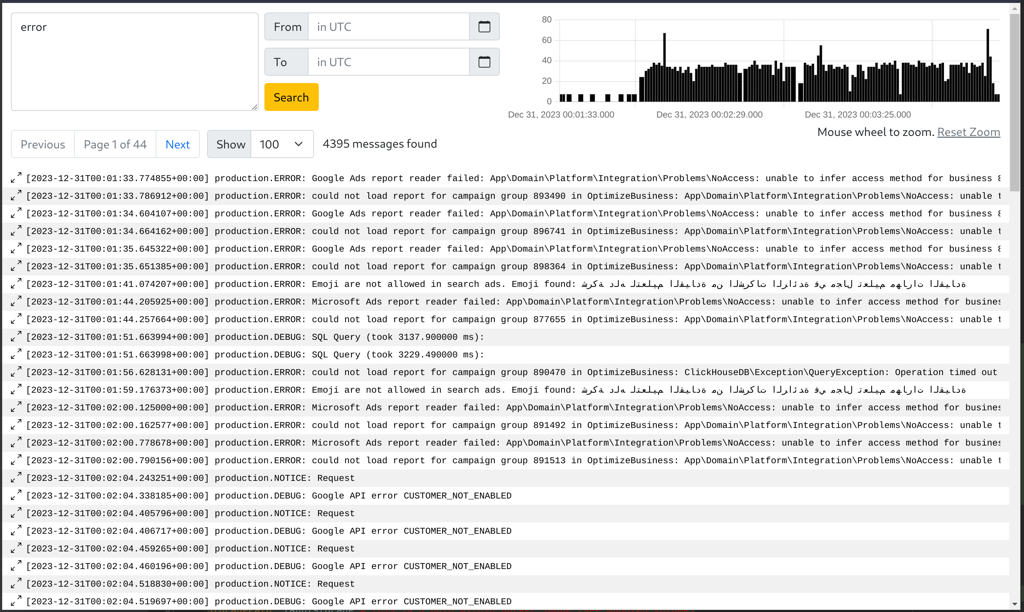The width and height of the screenshot is (1024, 612).
Task: Expand the log entry at 00:01:33.774855
Action: click(16, 178)
